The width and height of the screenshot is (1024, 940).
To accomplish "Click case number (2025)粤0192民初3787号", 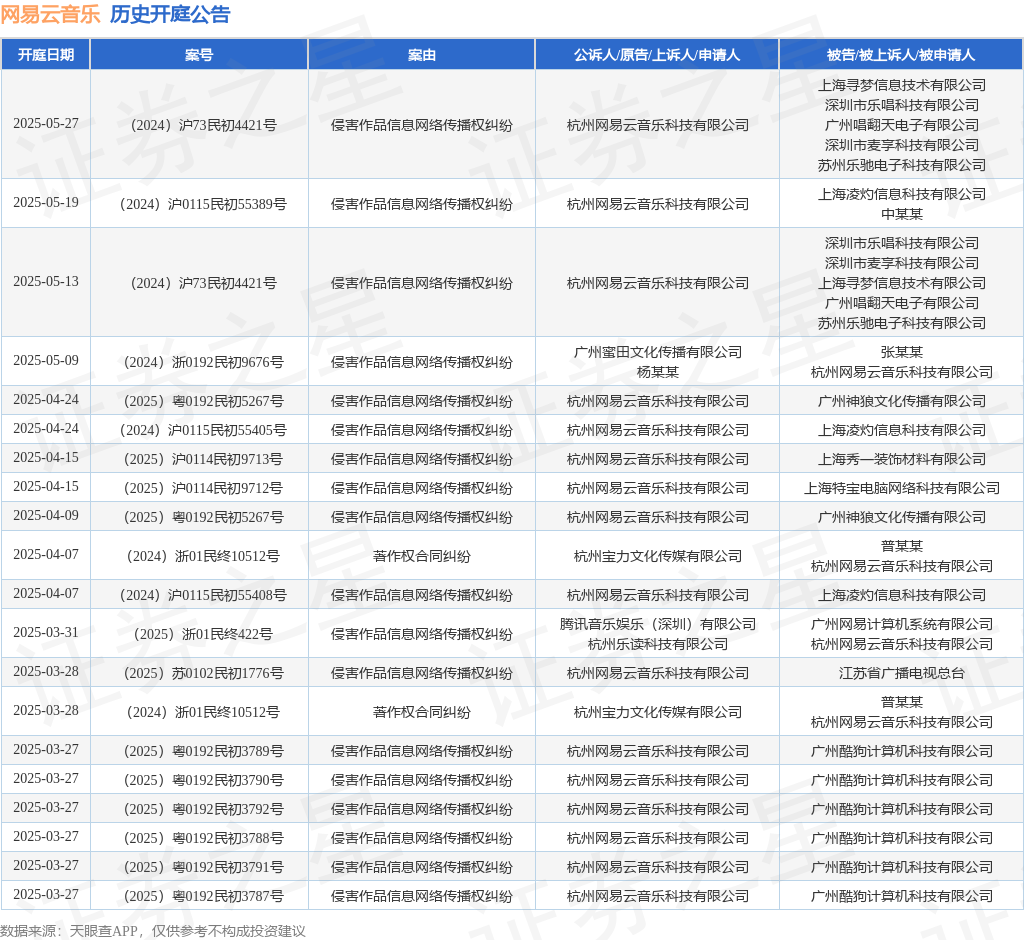I will [203, 896].
